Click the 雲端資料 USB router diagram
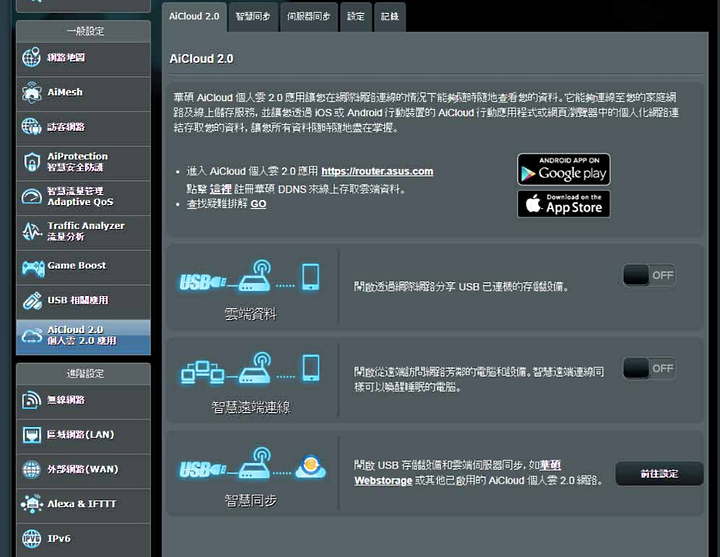The width and height of the screenshot is (720, 557). [x=249, y=276]
